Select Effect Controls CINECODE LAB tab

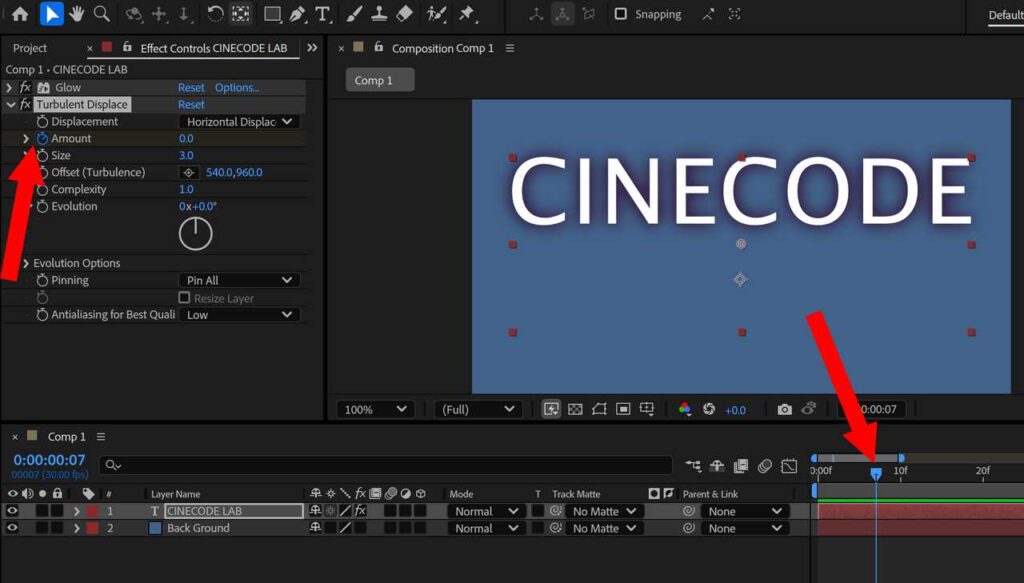[x=214, y=48]
